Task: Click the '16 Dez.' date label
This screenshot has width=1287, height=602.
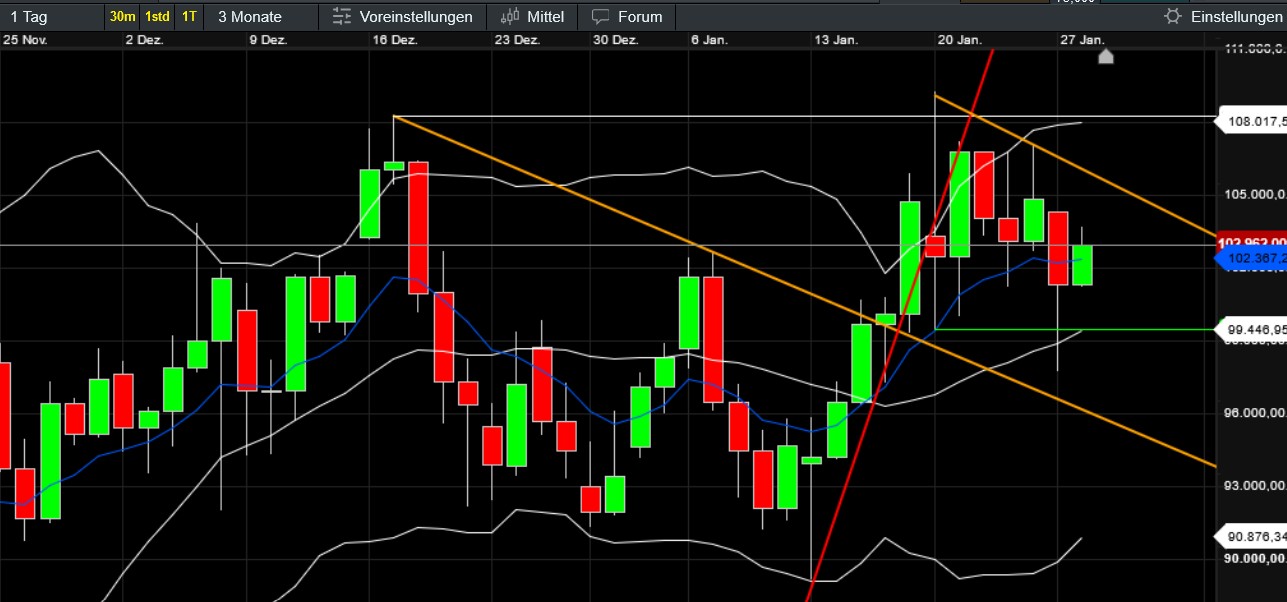Action: click(394, 40)
